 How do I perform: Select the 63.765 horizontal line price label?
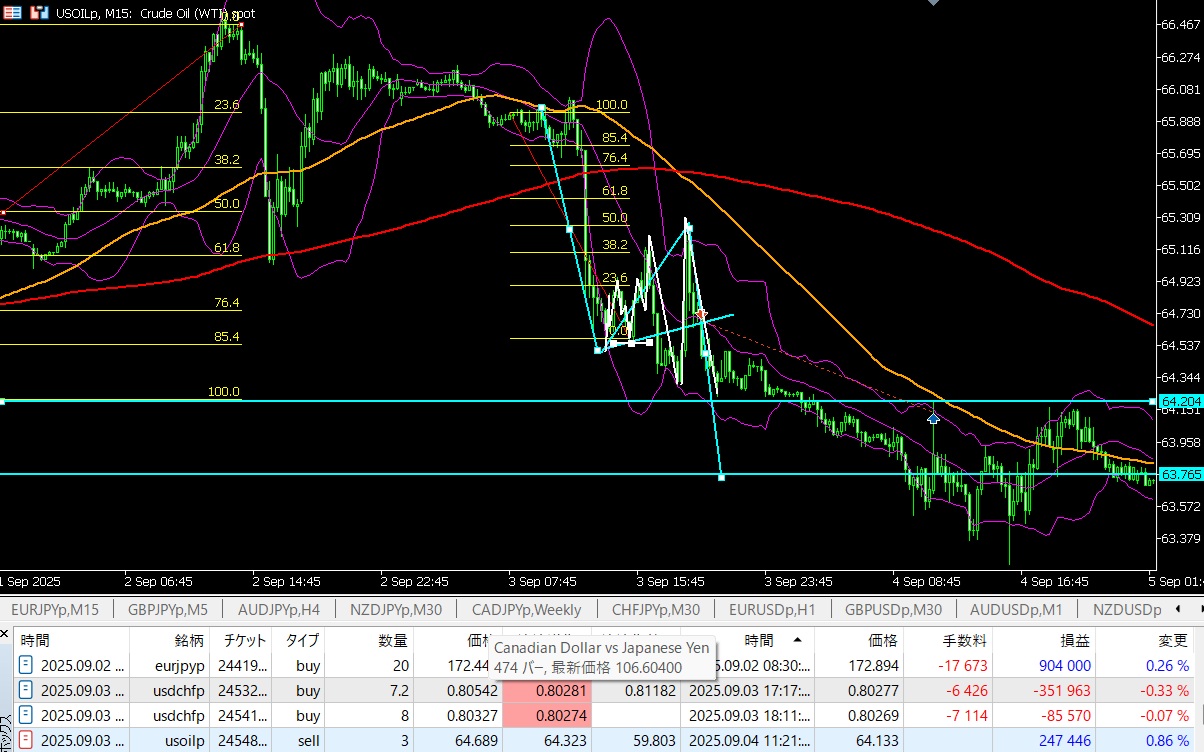coord(1180,474)
